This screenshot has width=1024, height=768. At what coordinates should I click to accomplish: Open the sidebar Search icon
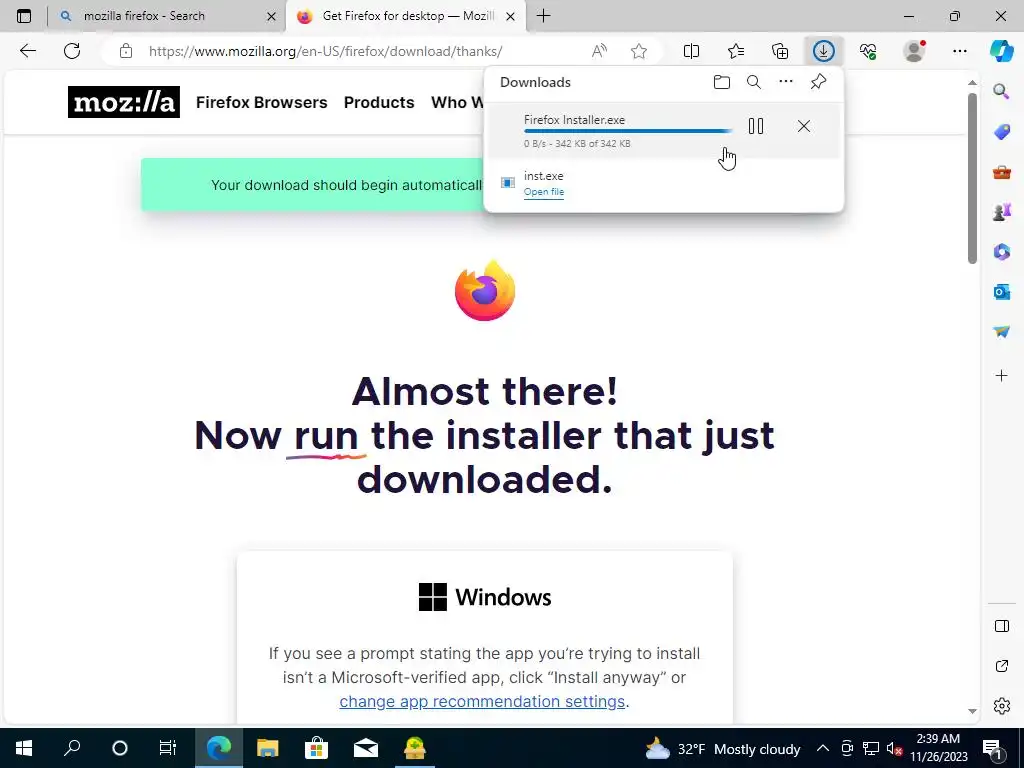coord(1001,91)
